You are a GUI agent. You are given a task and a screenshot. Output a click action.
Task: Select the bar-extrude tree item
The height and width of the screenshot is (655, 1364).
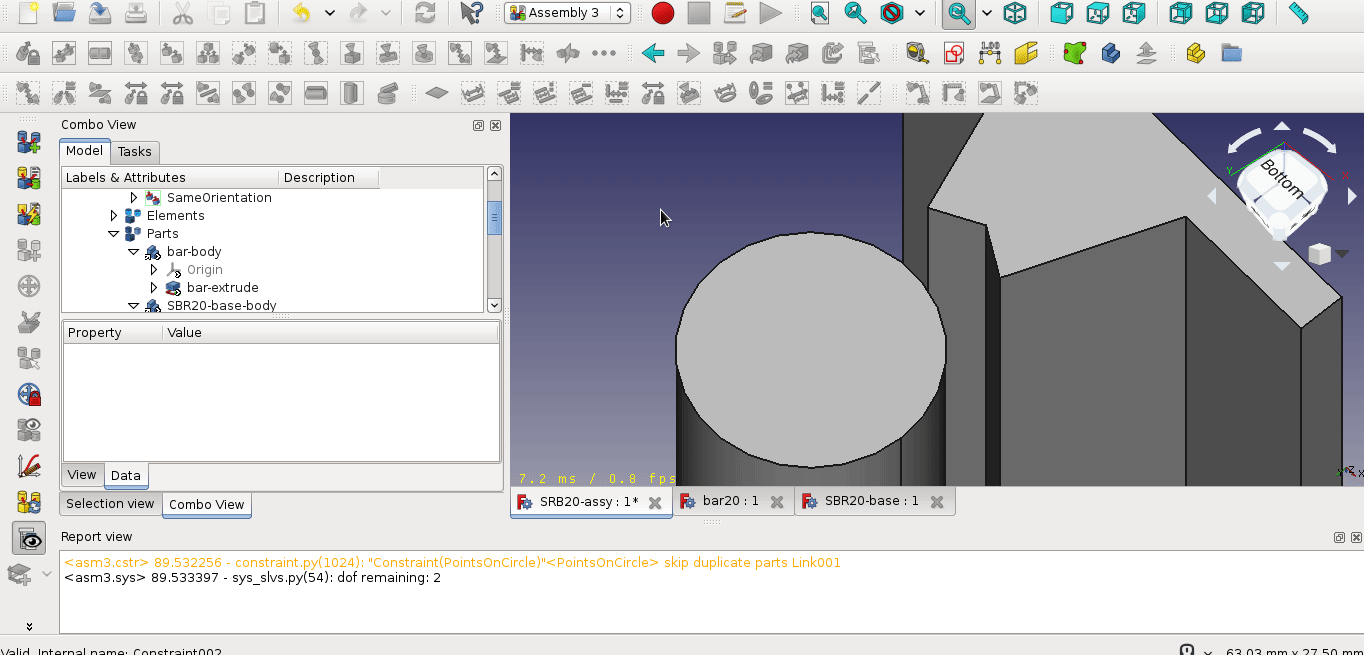[222, 287]
